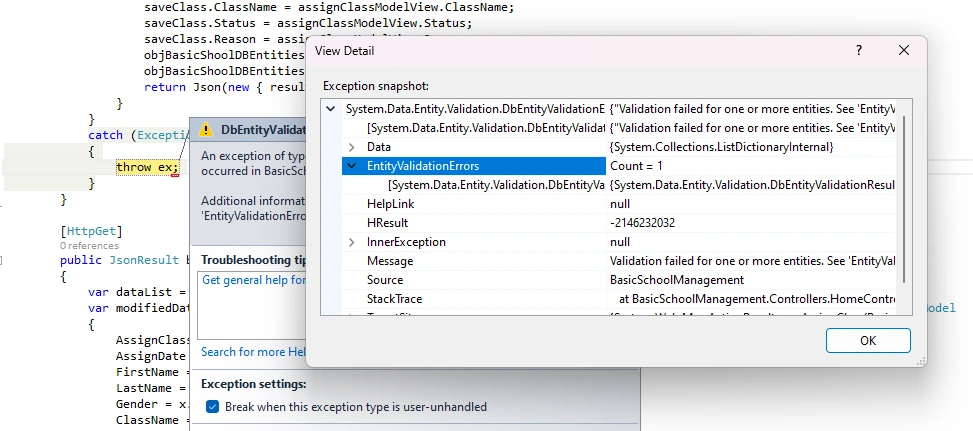Click the exception snapshot vertical scrollbar
Screen dimensions: 973x431
(904, 198)
